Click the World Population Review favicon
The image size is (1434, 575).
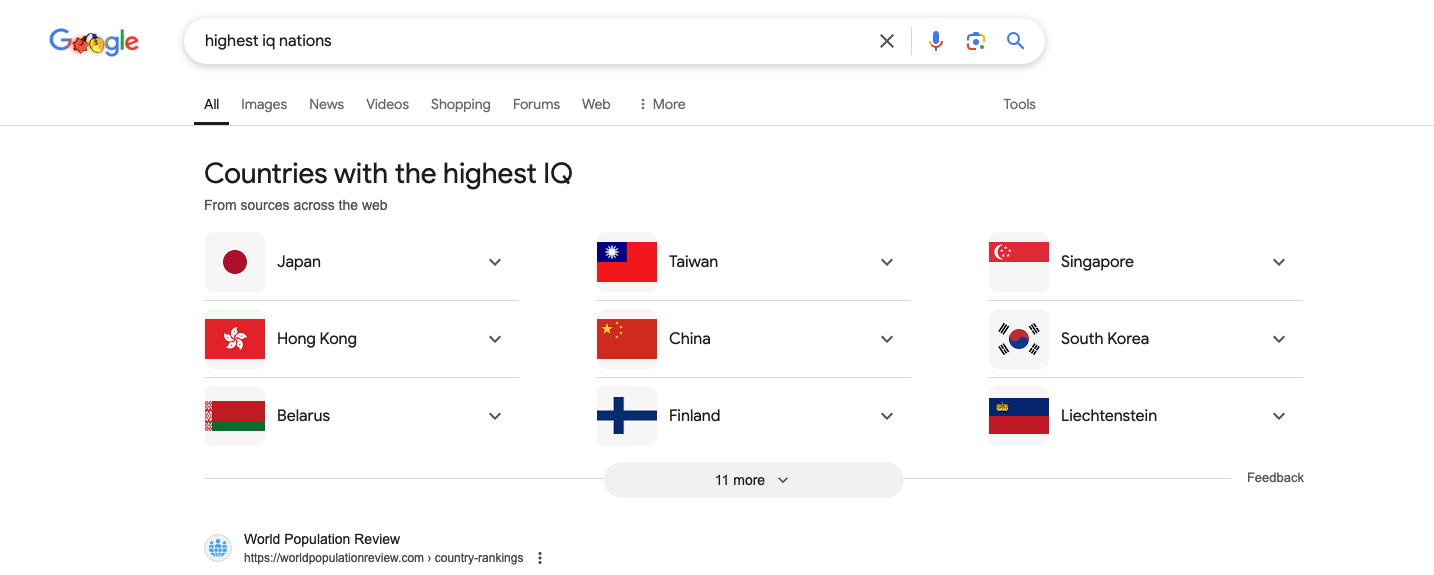(218, 548)
